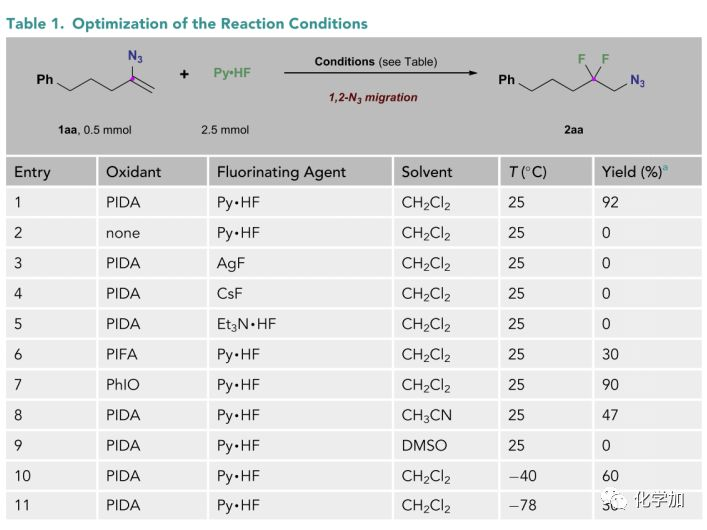
Task: Click the 'Fluorinating Agent' column header
Action: tap(281, 172)
